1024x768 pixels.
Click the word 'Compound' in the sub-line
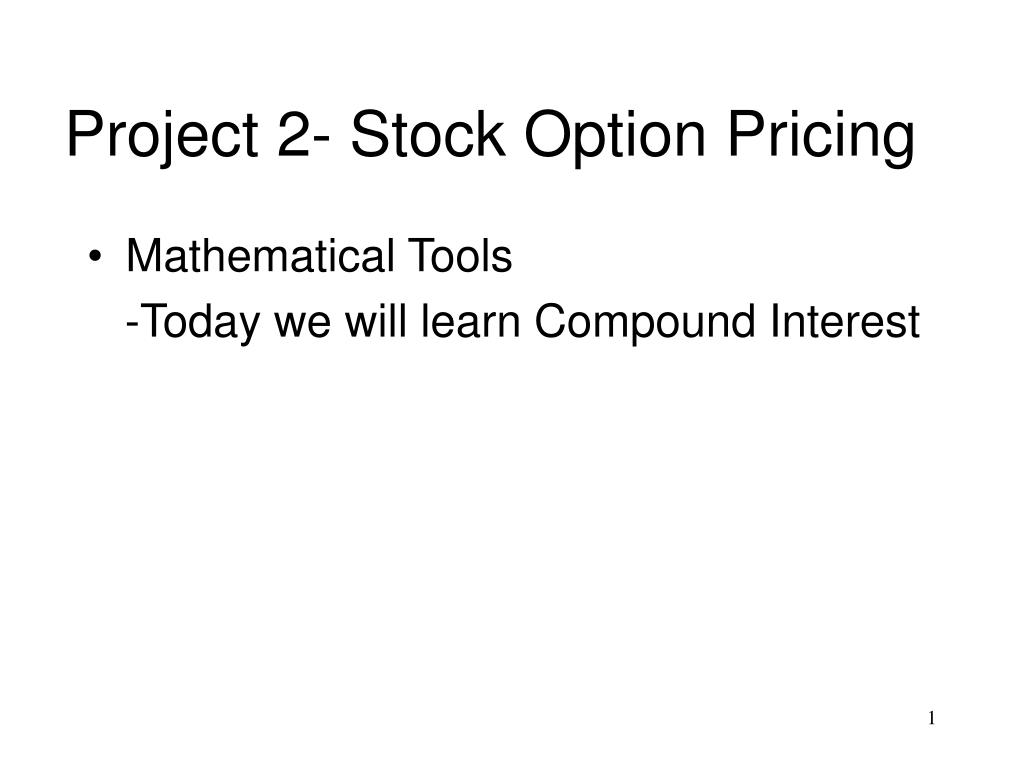(645, 323)
